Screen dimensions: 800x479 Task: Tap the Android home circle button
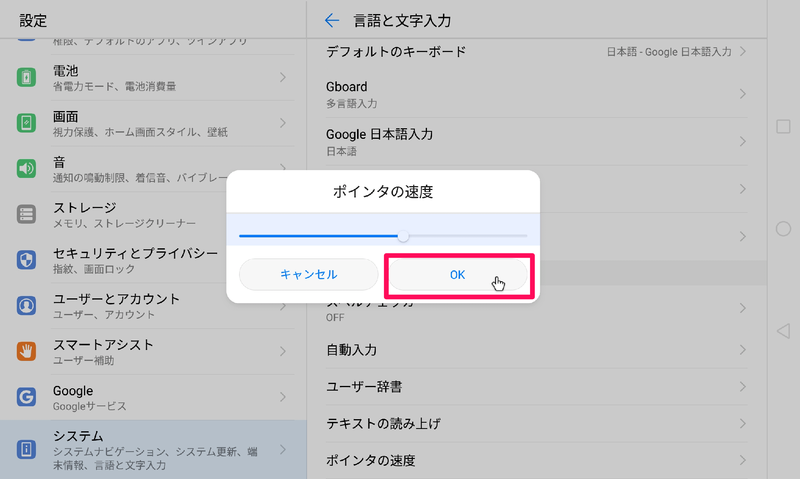click(783, 229)
